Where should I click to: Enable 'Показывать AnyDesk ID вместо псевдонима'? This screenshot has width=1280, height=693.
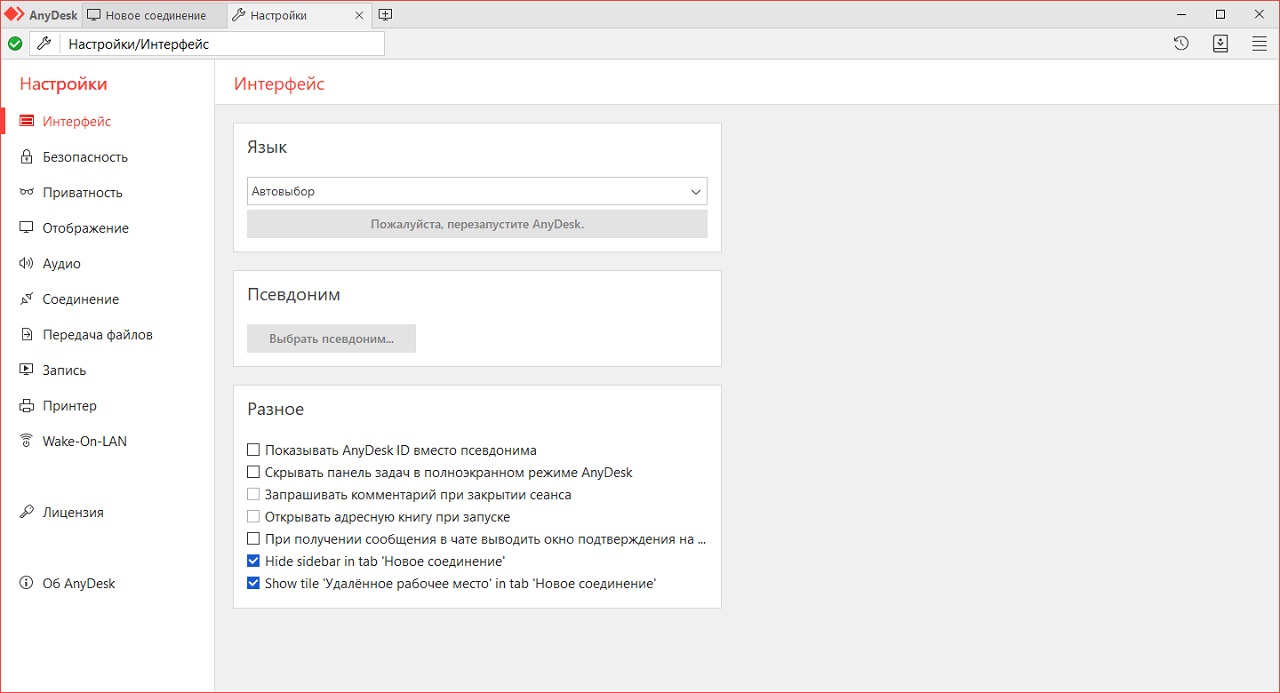click(x=254, y=451)
